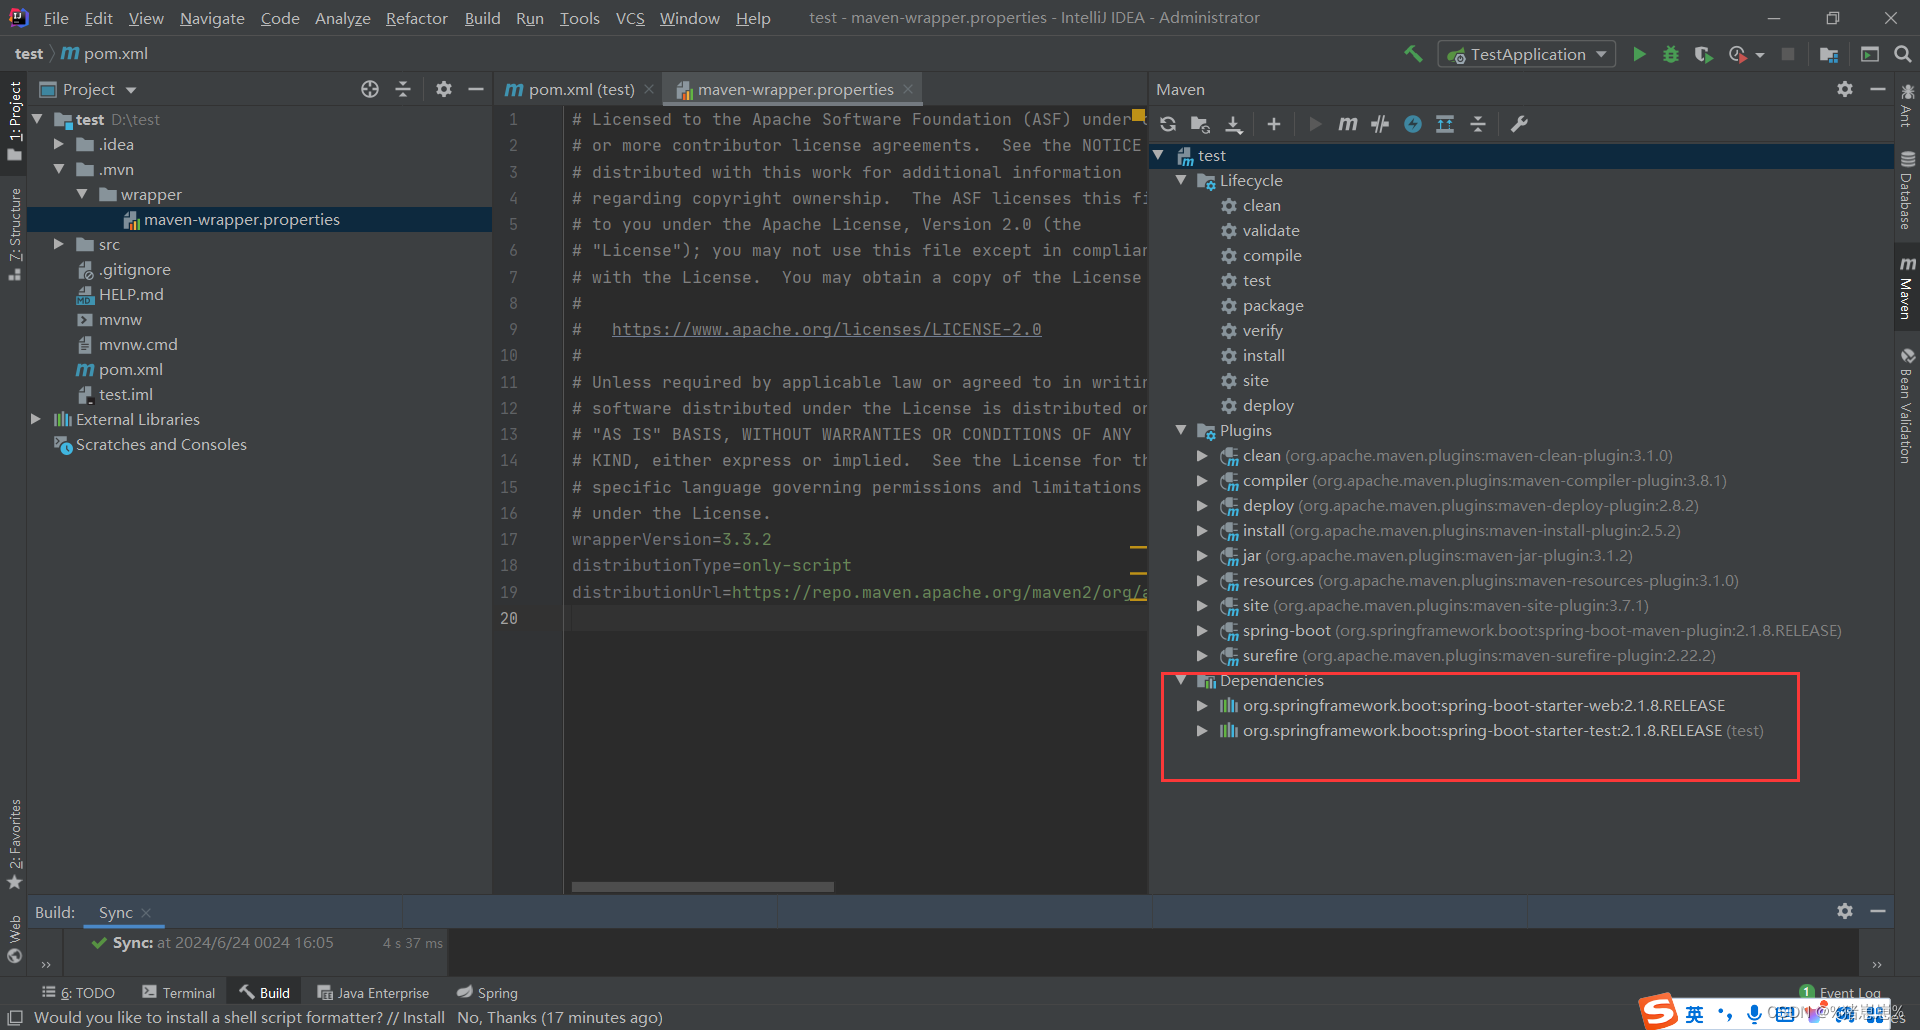
Task: Expand External Libraries node
Action: click(37, 419)
